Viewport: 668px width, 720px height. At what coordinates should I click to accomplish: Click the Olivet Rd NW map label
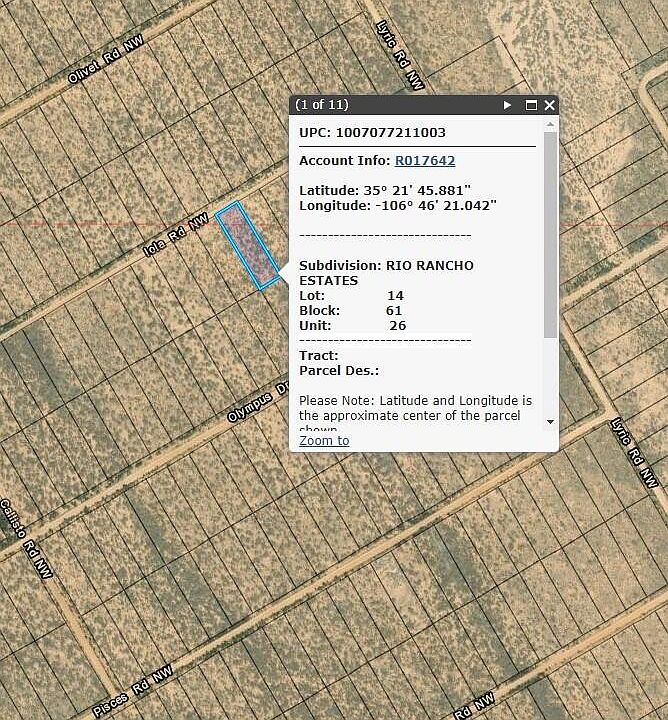pos(106,59)
